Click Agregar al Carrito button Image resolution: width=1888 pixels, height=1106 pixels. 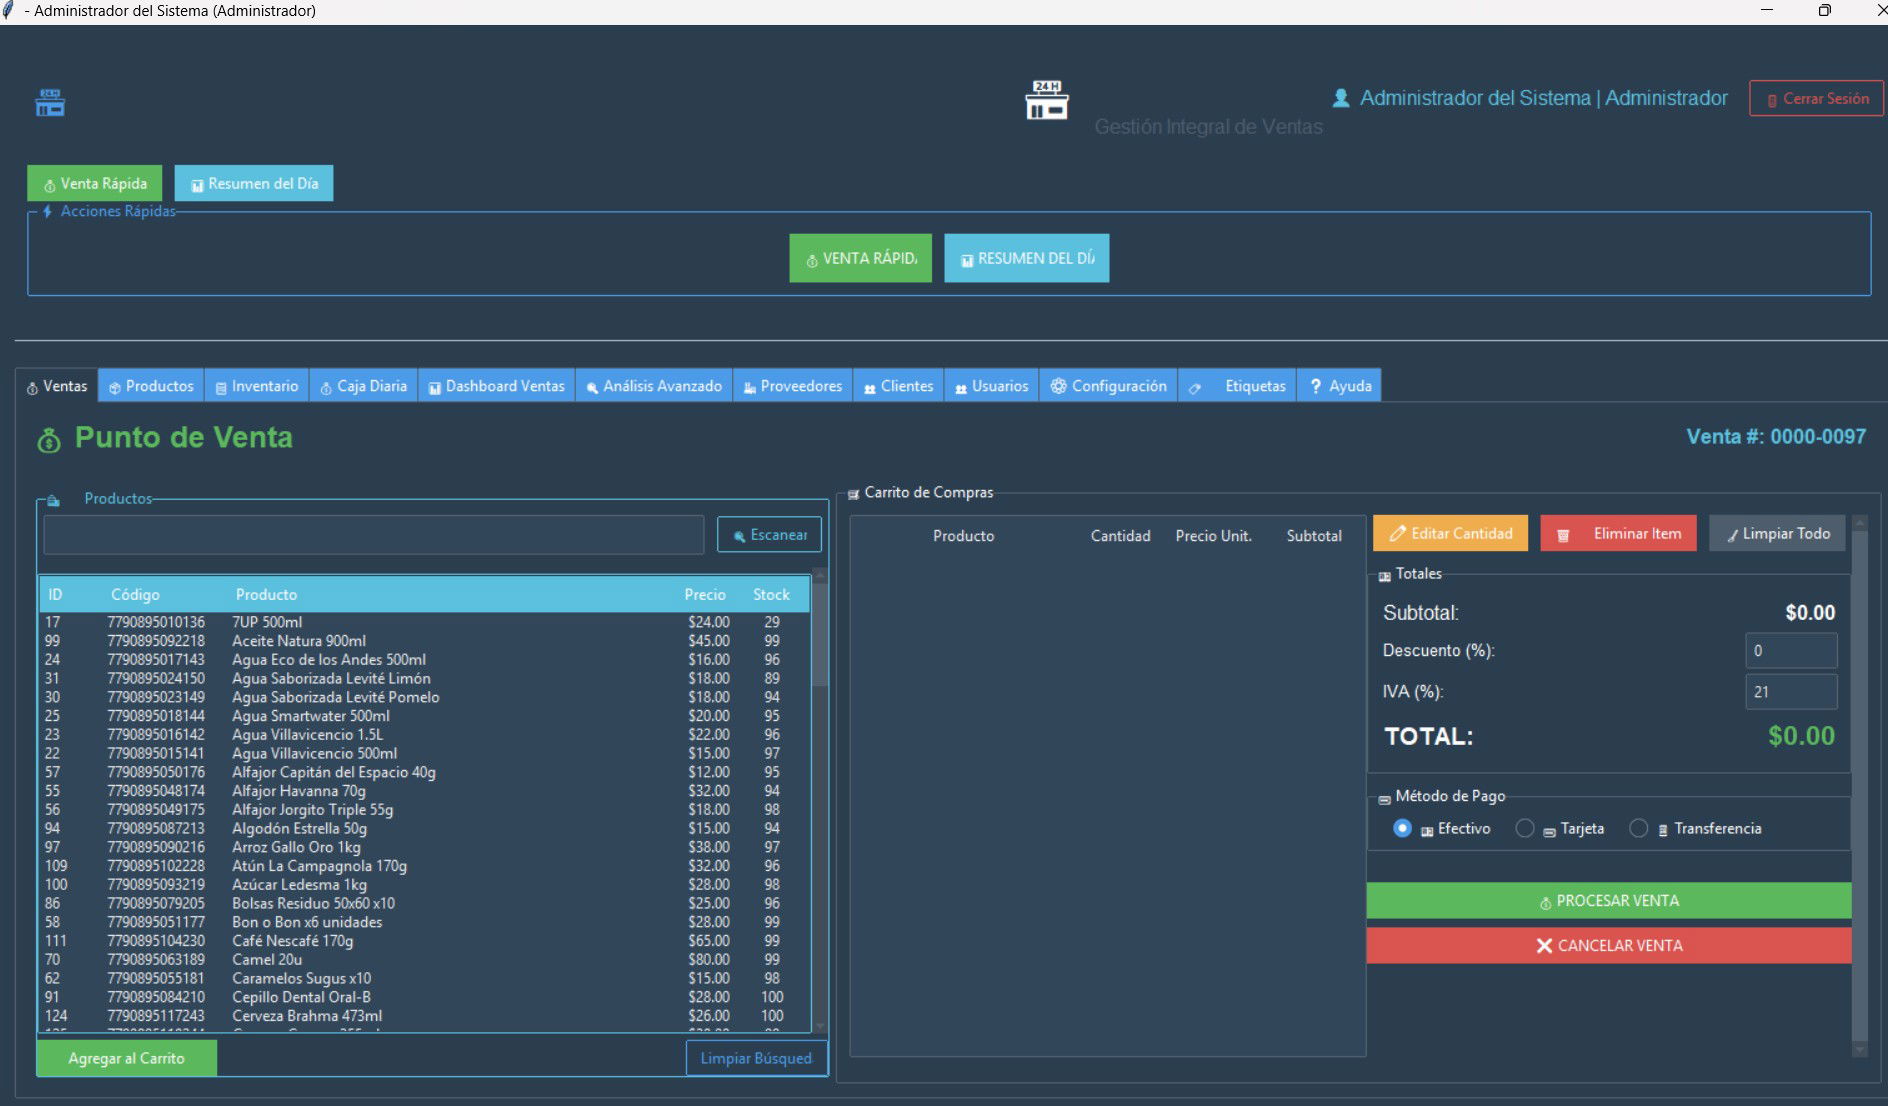[x=127, y=1058]
